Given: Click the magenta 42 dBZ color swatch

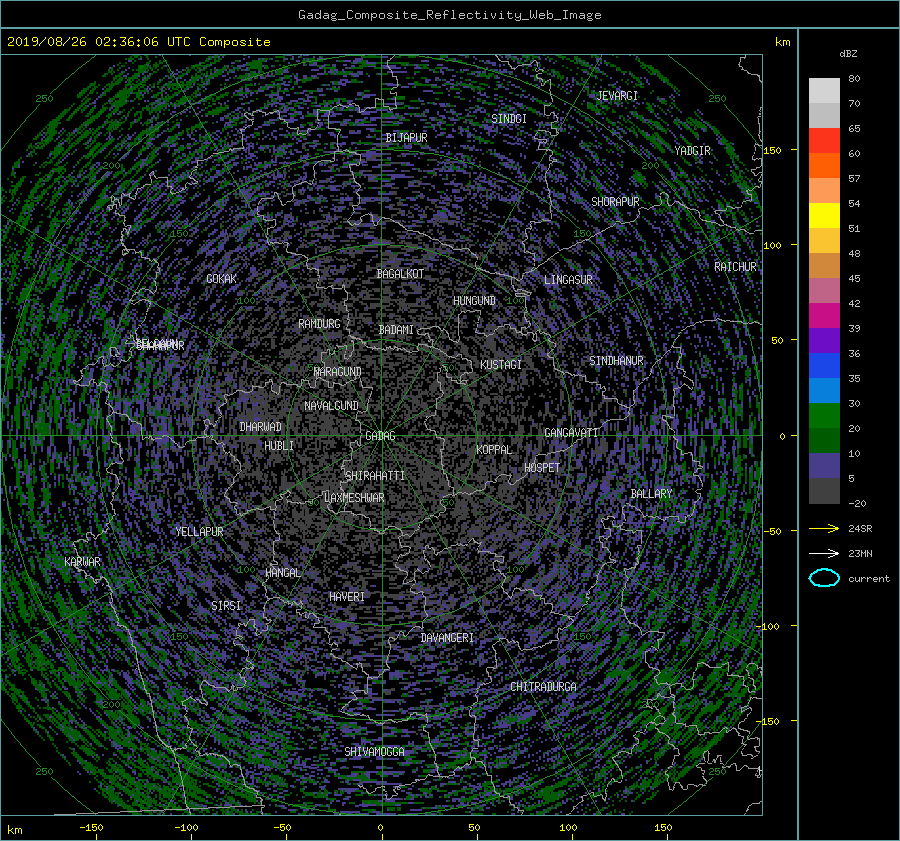Looking at the screenshot, I should click(x=824, y=316).
